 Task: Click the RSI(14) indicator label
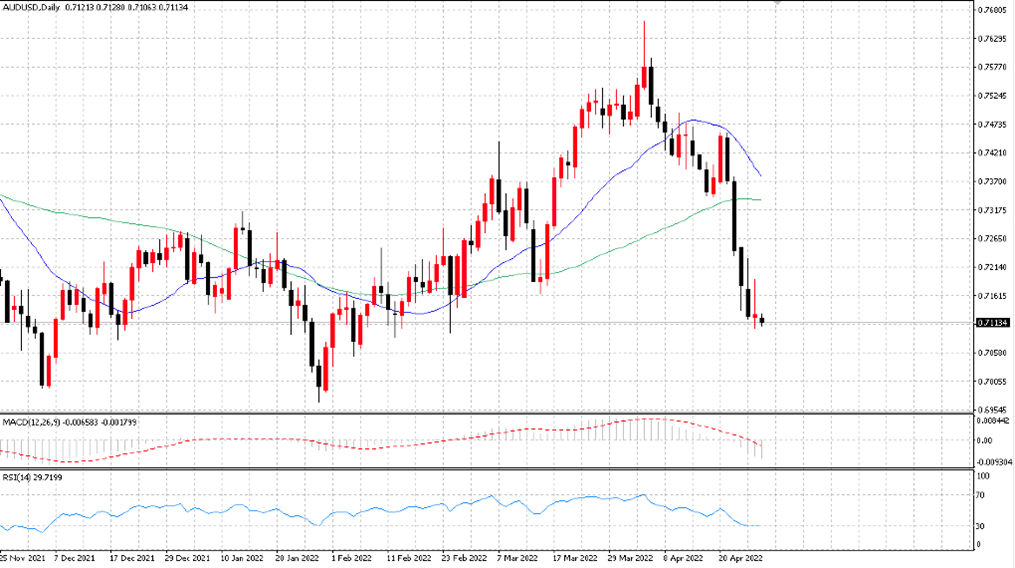tap(14, 477)
